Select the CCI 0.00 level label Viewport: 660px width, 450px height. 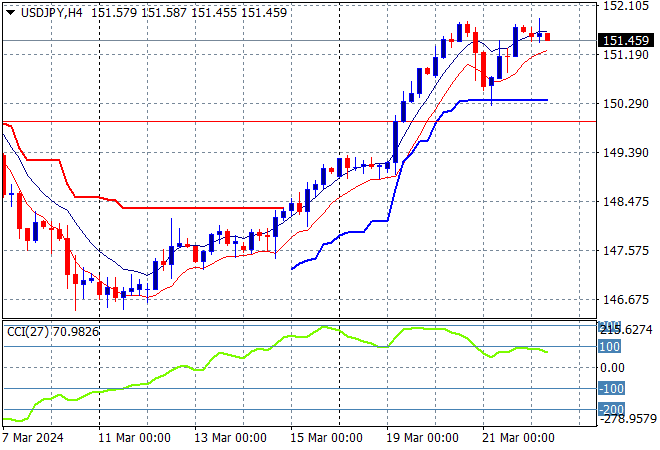tap(612, 367)
